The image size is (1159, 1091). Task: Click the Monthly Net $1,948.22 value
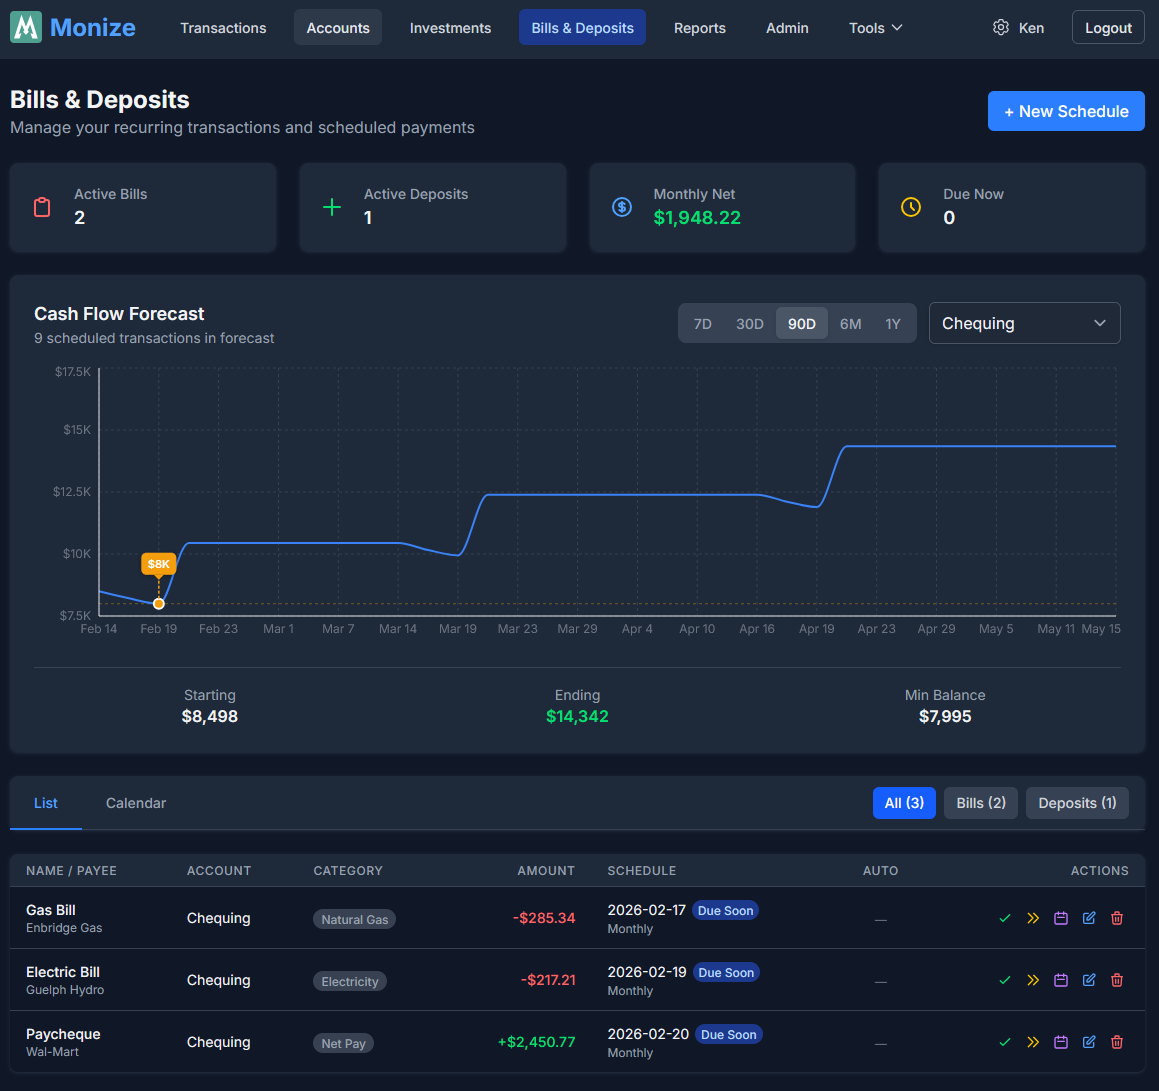[x=696, y=217]
